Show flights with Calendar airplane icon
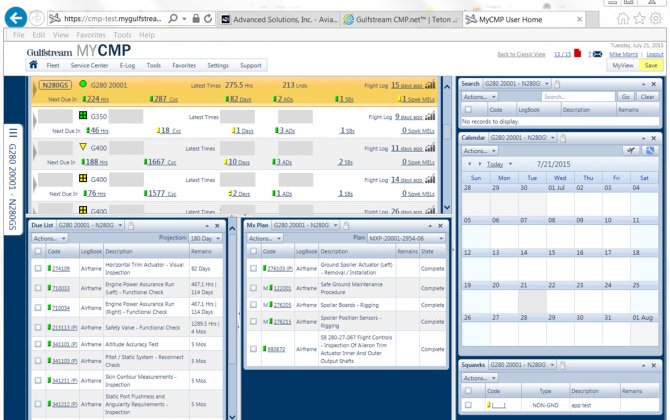The height and width of the screenshot is (420, 670). [x=630, y=150]
